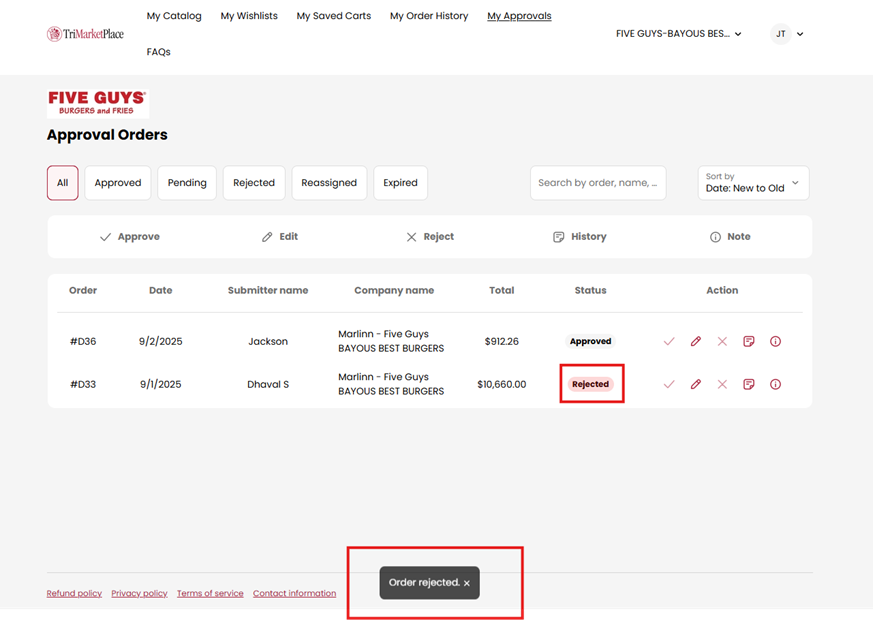Expand the Sort by Date dropdown
The width and height of the screenshot is (873, 620).
pyautogui.click(x=753, y=183)
